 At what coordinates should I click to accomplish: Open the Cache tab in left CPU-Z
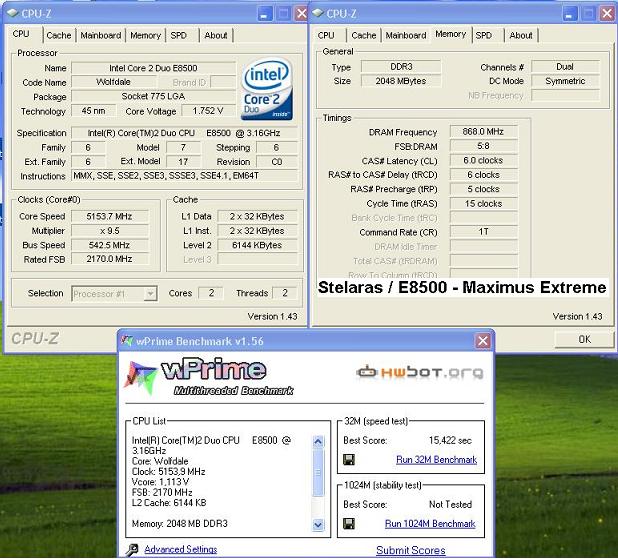[x=59, y=35]
